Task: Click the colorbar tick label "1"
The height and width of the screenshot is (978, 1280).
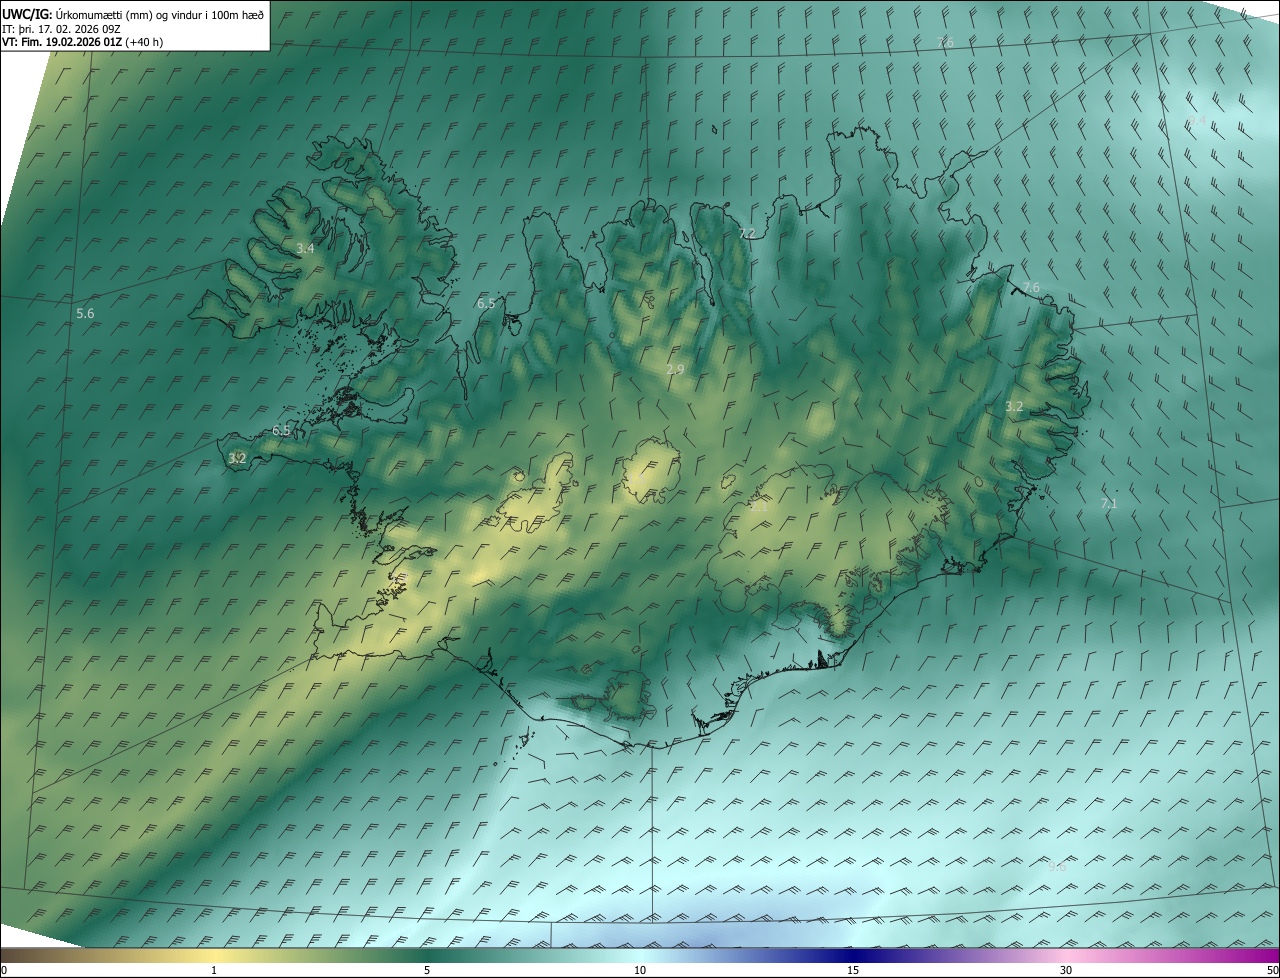Action: pos(214,970)
